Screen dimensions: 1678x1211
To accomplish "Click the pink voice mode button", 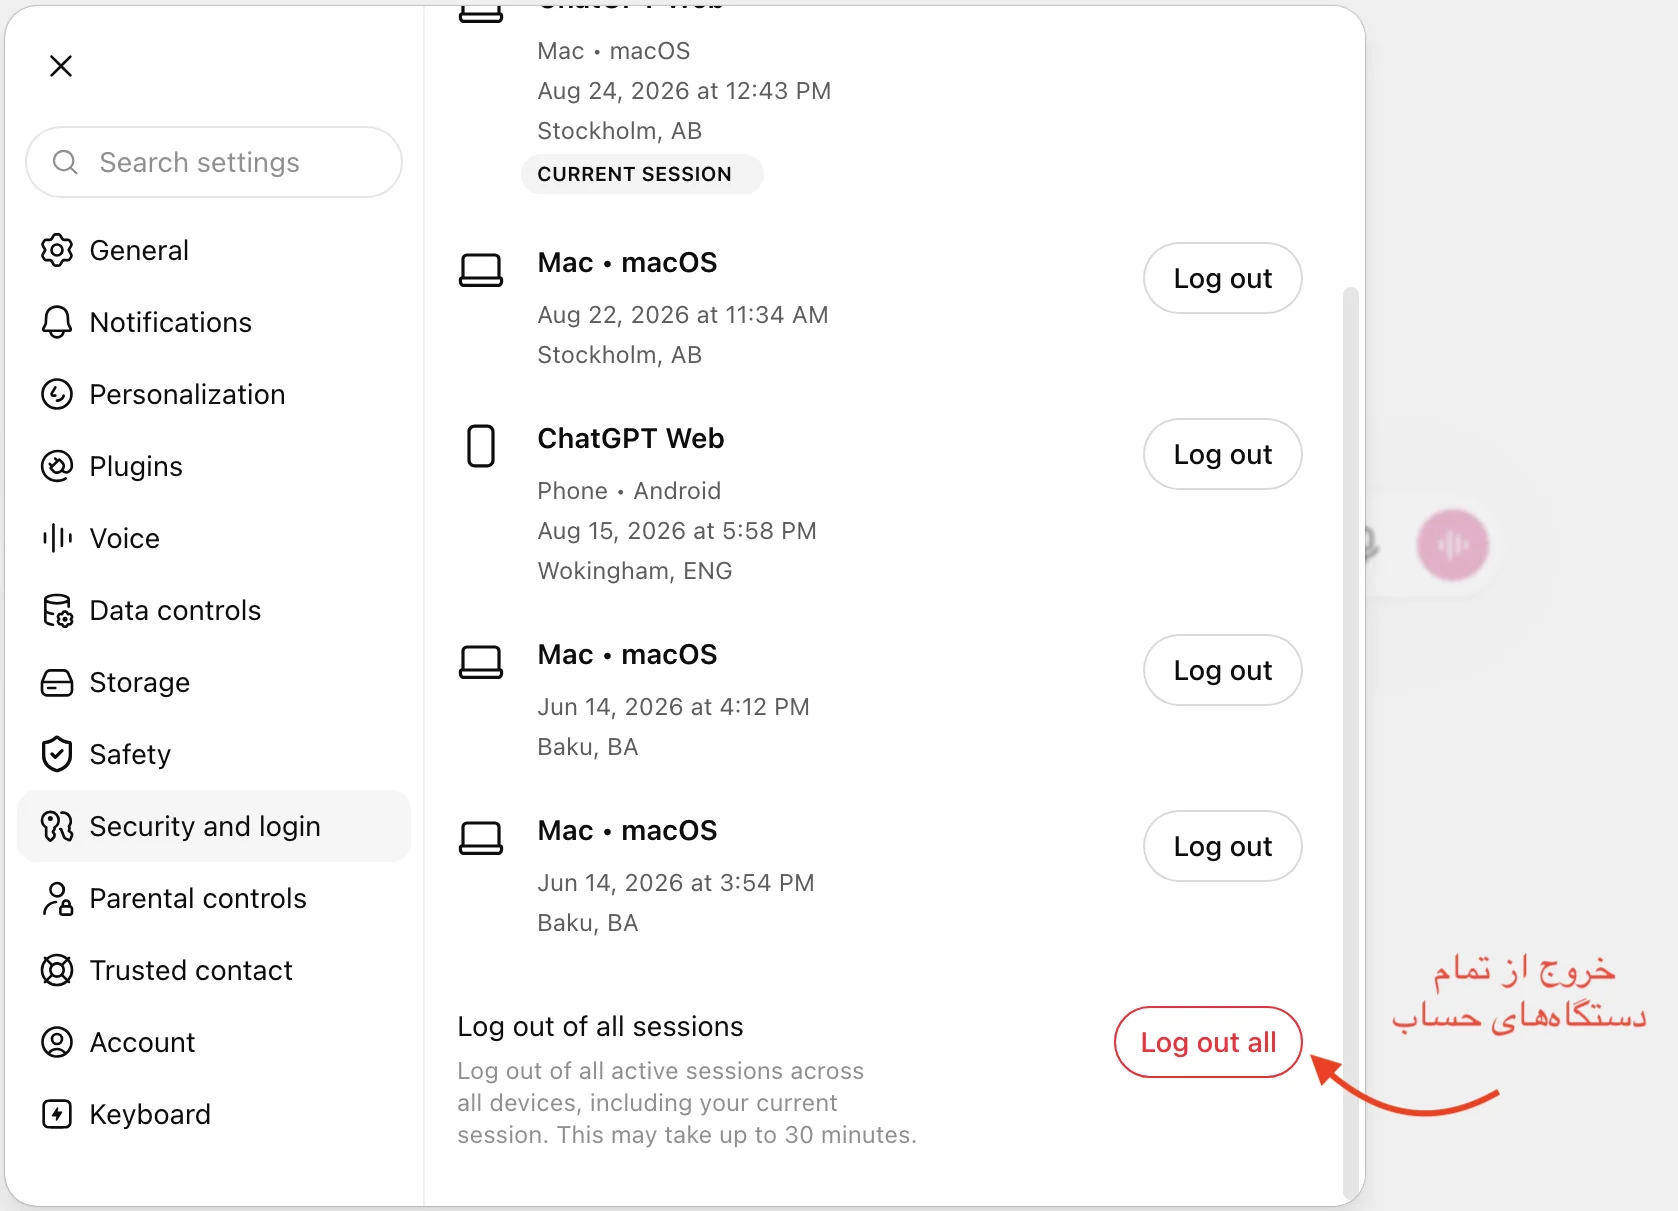I will [x=1452, y=545].
